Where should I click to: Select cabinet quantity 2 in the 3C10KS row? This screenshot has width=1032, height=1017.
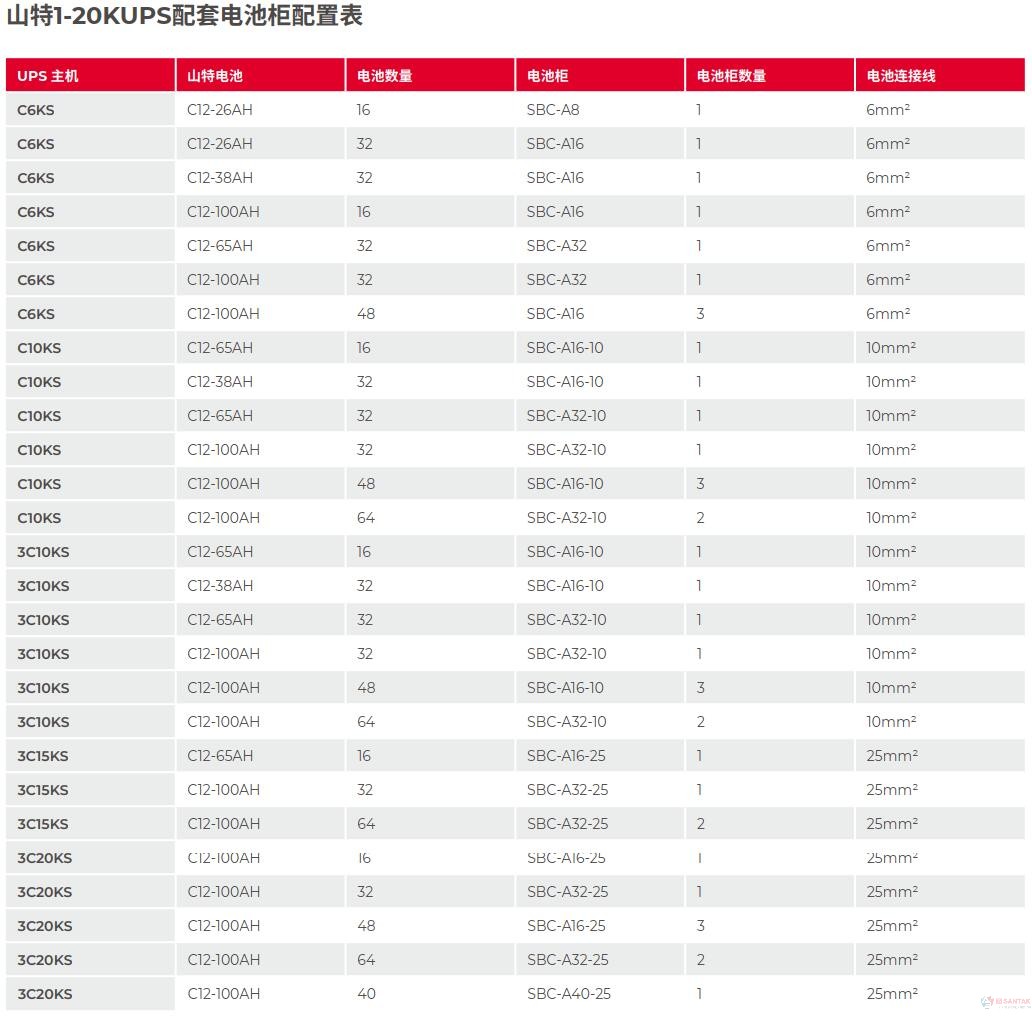tap(700, 722)
